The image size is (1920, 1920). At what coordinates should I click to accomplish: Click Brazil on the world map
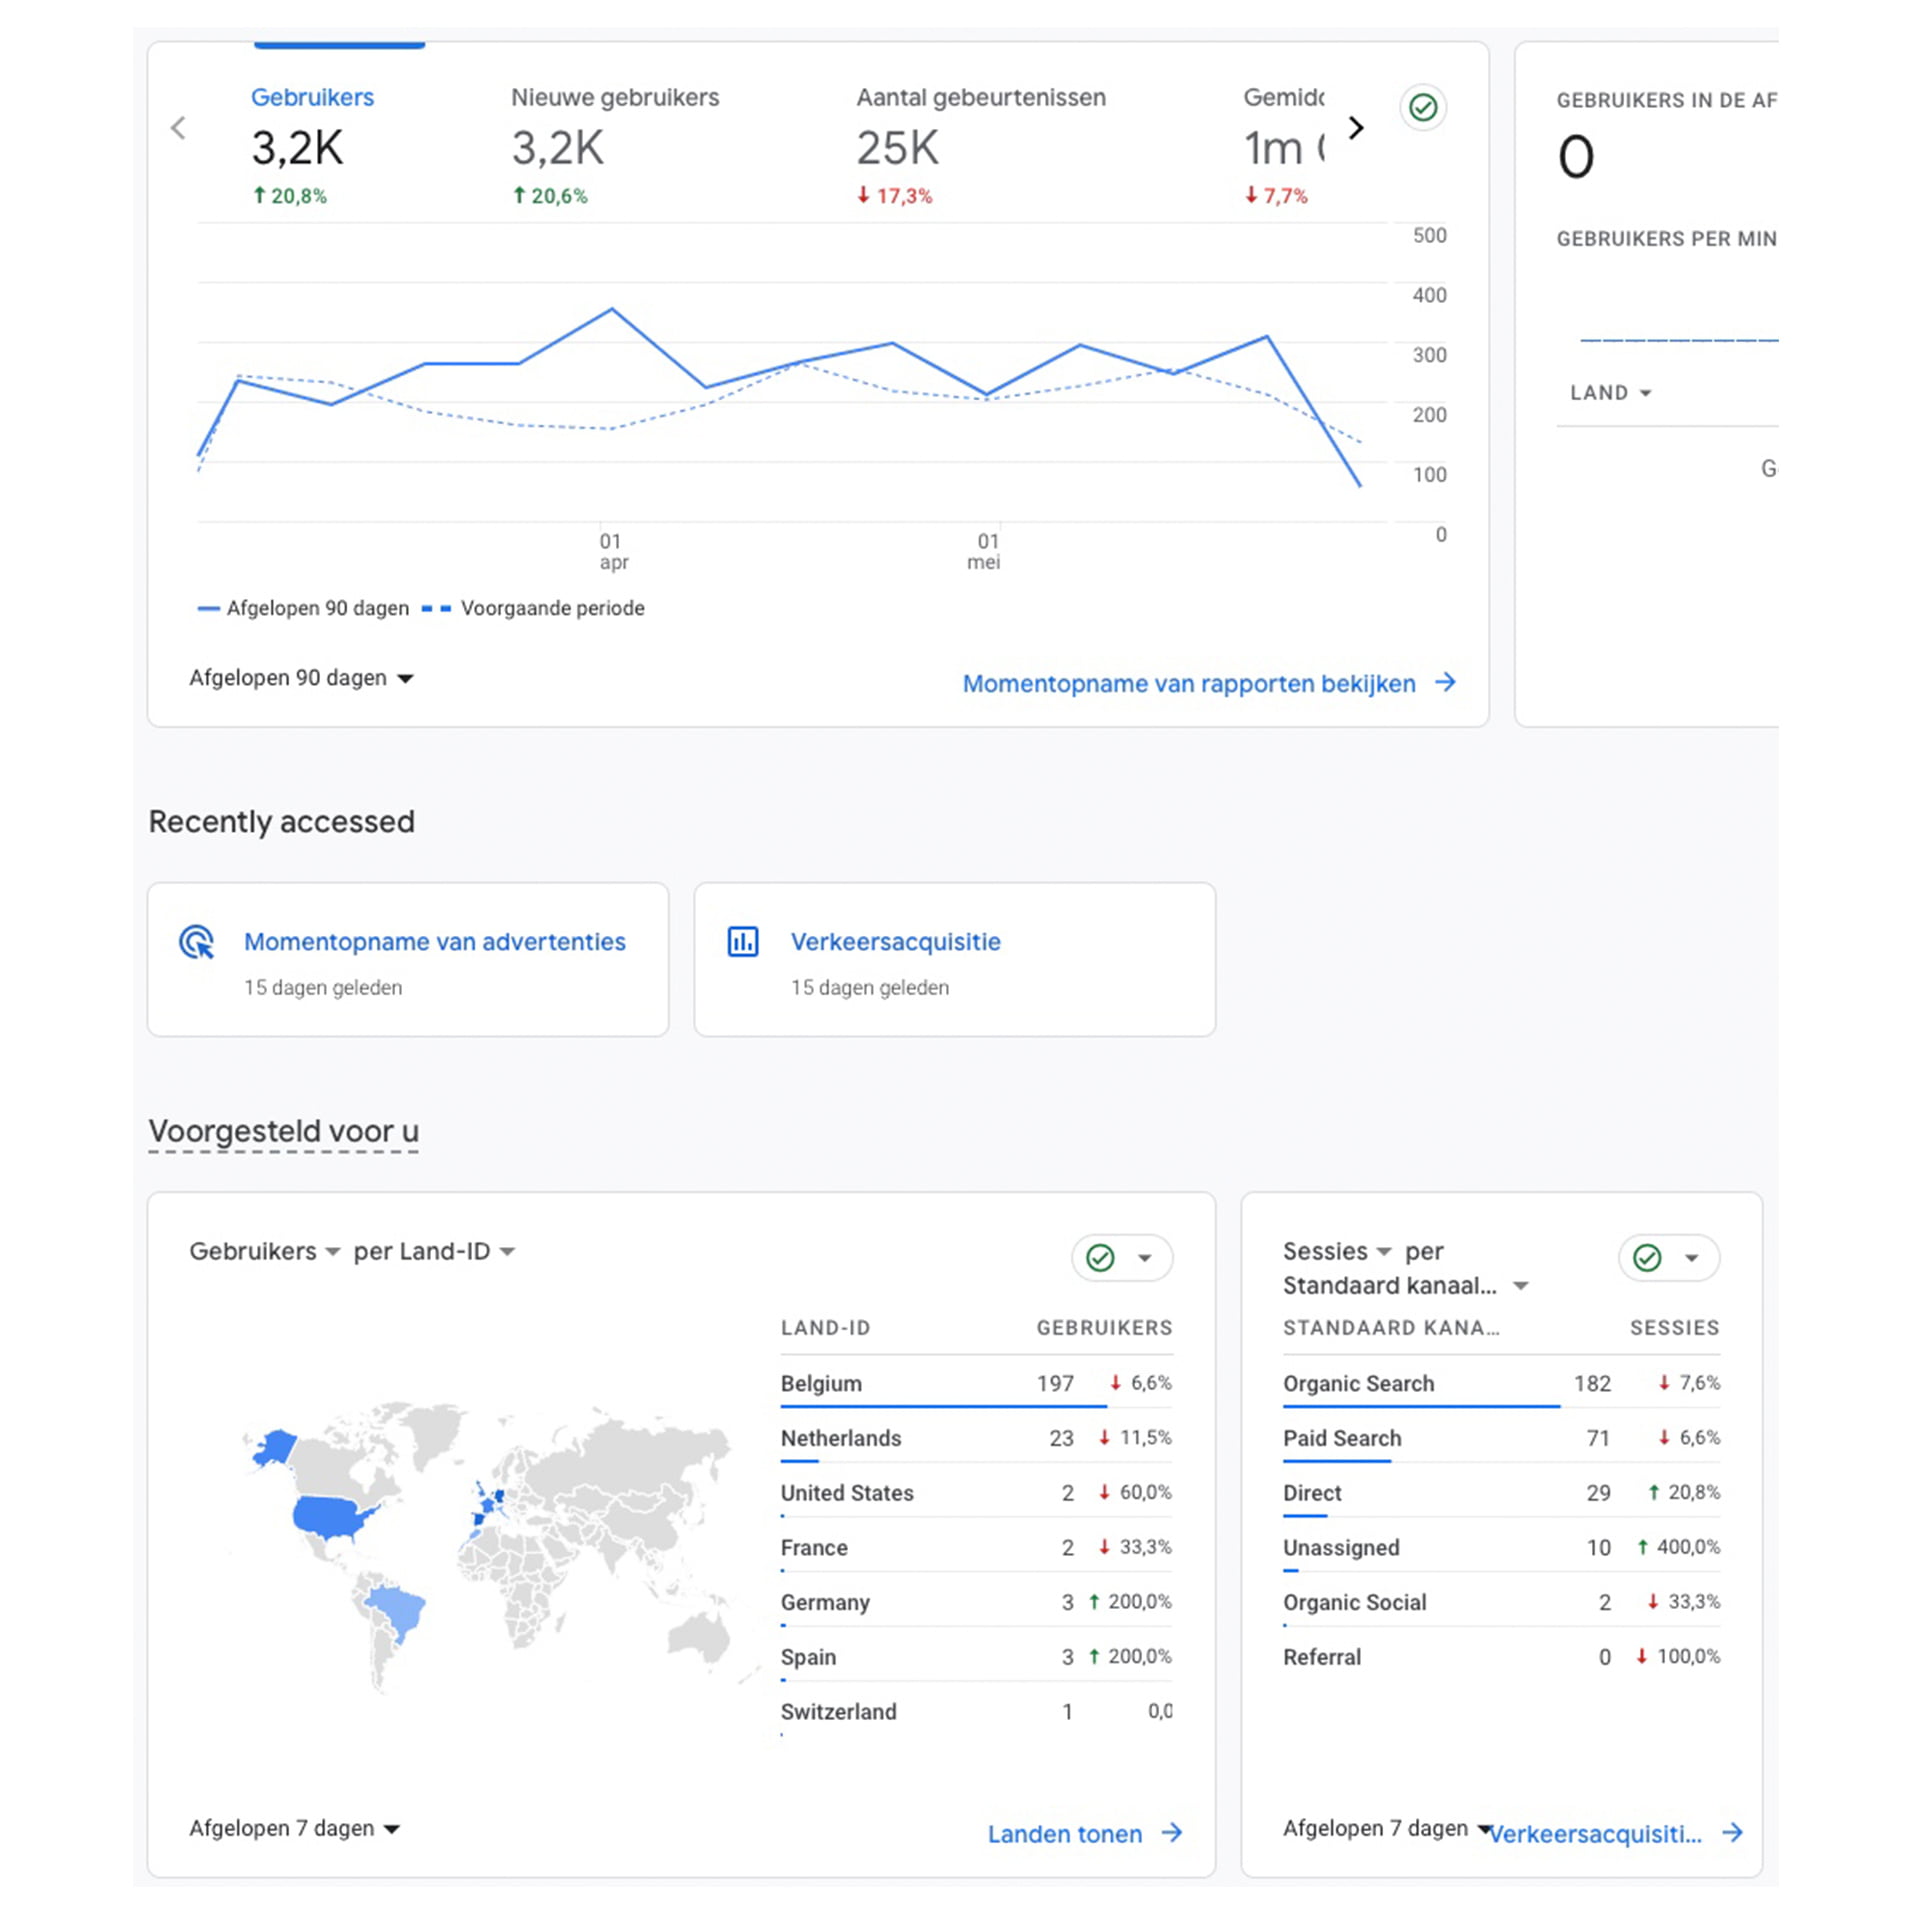(x=398, y=1608)
